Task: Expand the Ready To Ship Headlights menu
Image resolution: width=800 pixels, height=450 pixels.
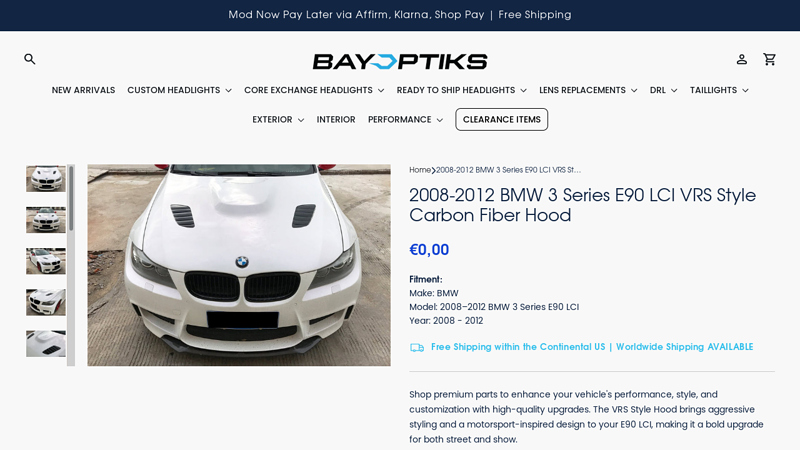Action: [x=461, y=90]
